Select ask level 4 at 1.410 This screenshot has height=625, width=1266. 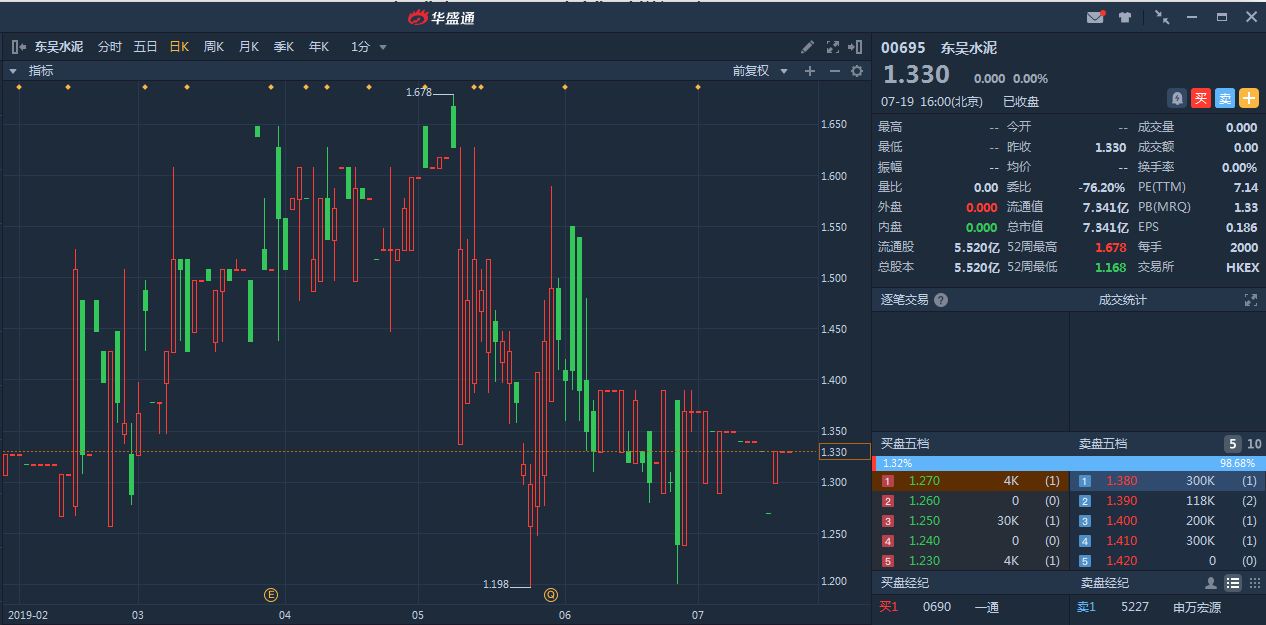[1168, 541]
